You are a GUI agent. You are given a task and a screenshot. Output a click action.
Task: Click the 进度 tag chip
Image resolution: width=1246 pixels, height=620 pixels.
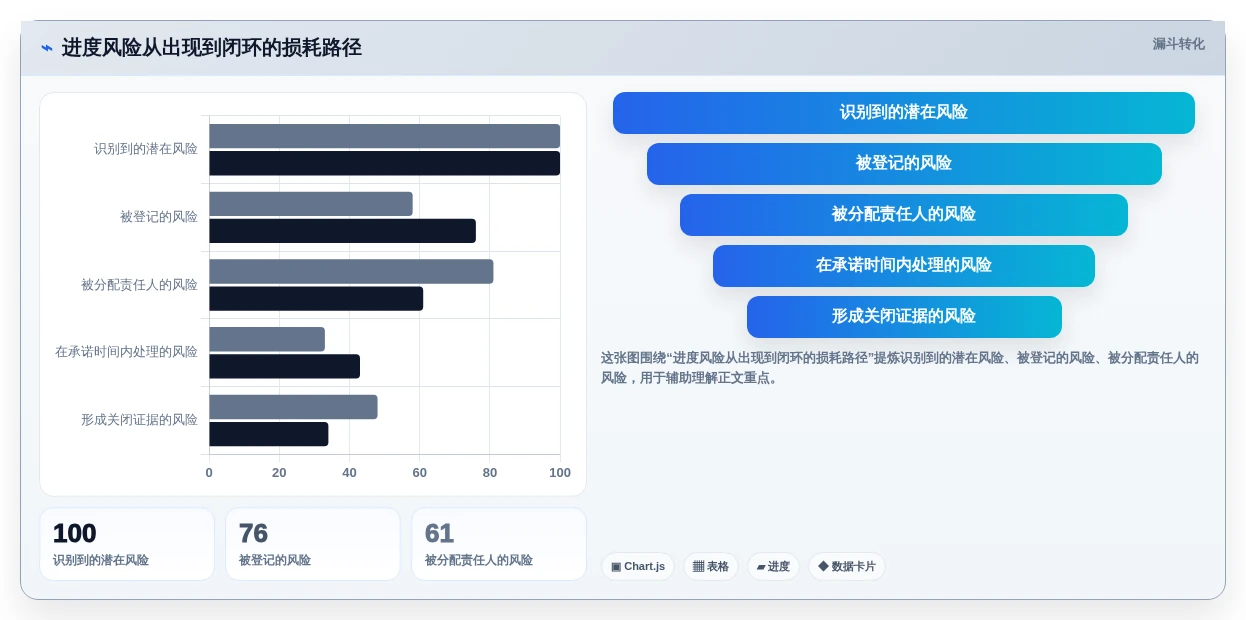click(x=773, y=566)
